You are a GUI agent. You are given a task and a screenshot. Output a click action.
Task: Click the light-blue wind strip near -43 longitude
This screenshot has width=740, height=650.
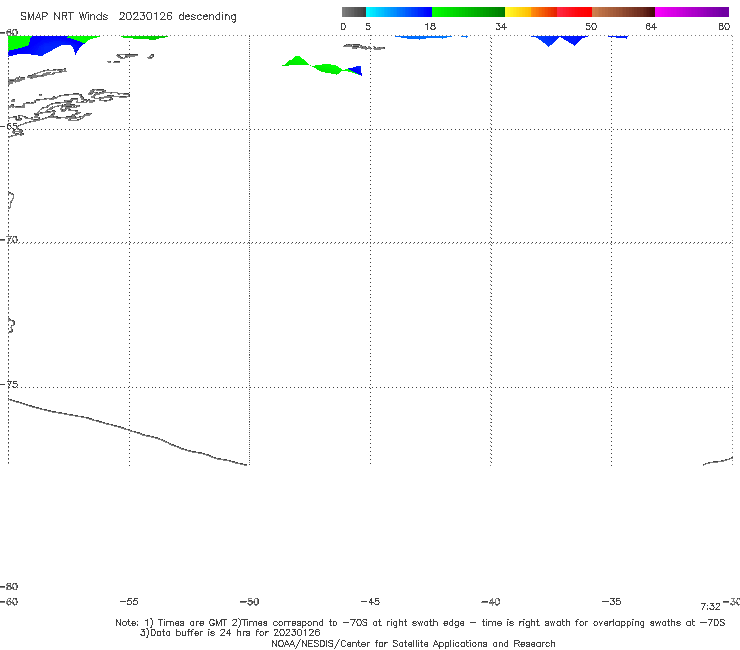[x=423, y=37]
